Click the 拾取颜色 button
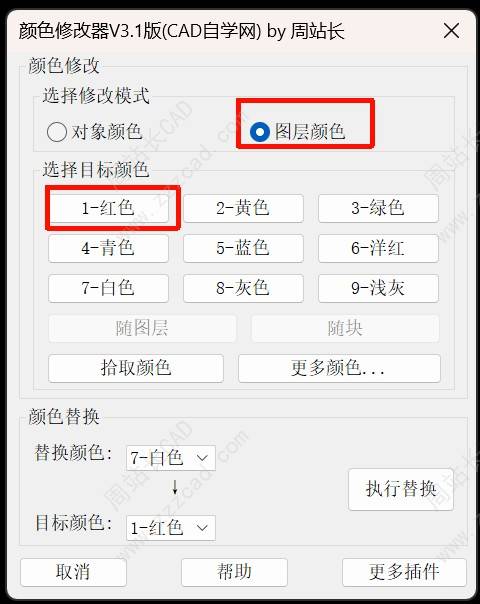The width and height of the screenshot is (480, 604). (x=136, y=368)
